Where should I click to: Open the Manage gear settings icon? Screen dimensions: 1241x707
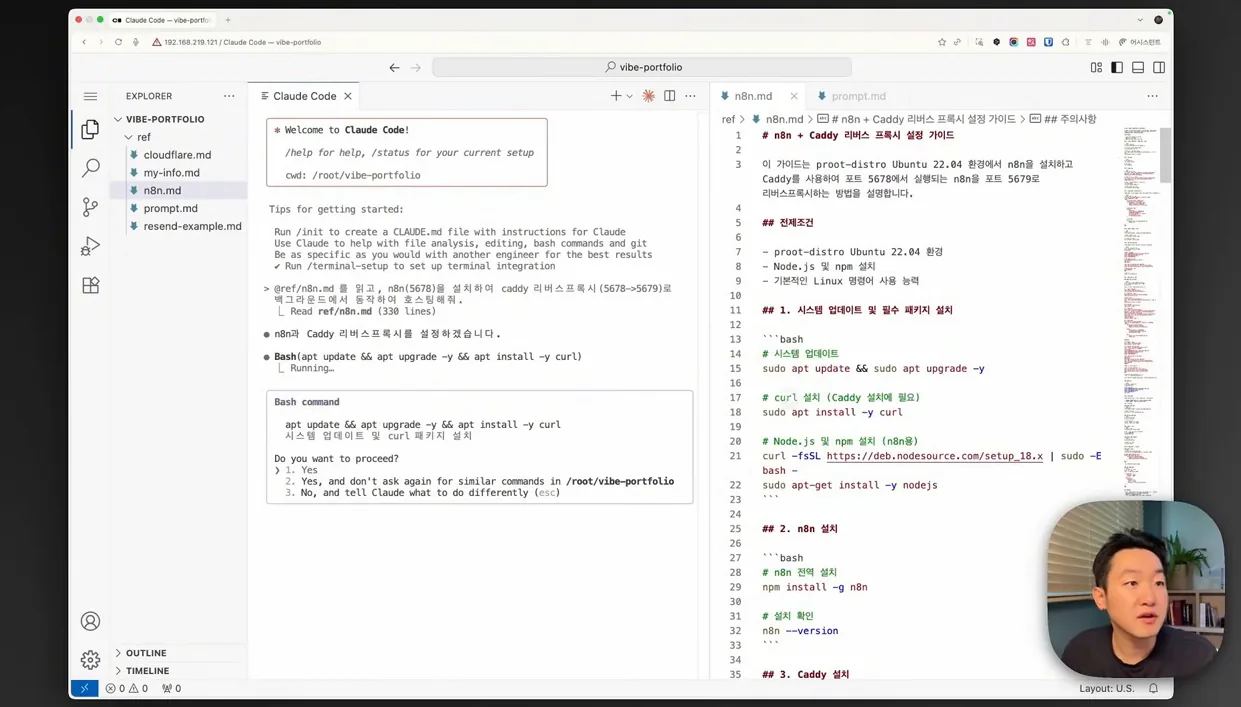pos(90,659)
